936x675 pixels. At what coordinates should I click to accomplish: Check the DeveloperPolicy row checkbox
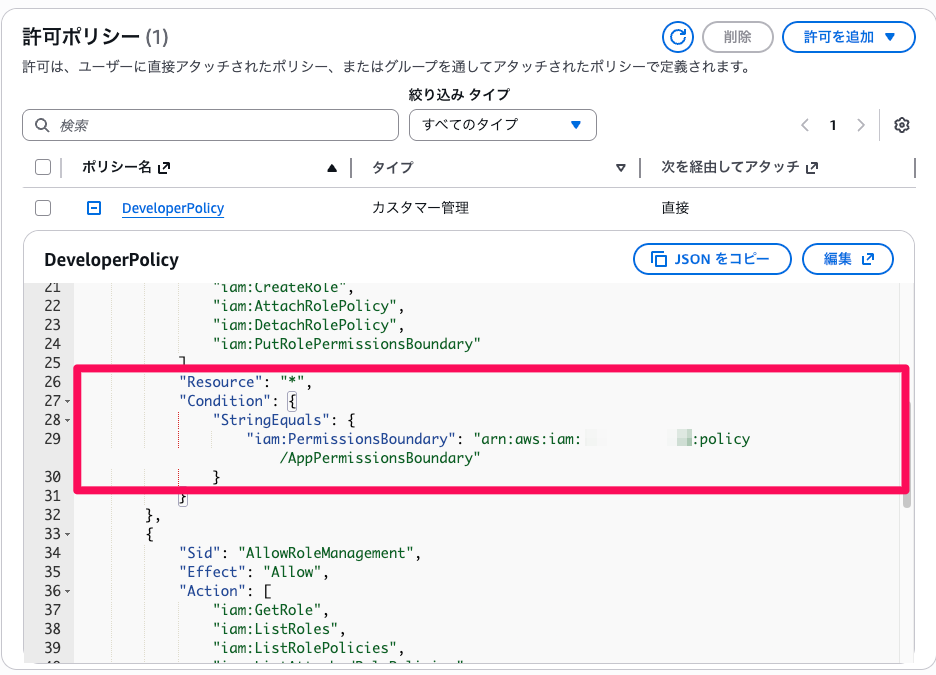(x=43, y=208)
